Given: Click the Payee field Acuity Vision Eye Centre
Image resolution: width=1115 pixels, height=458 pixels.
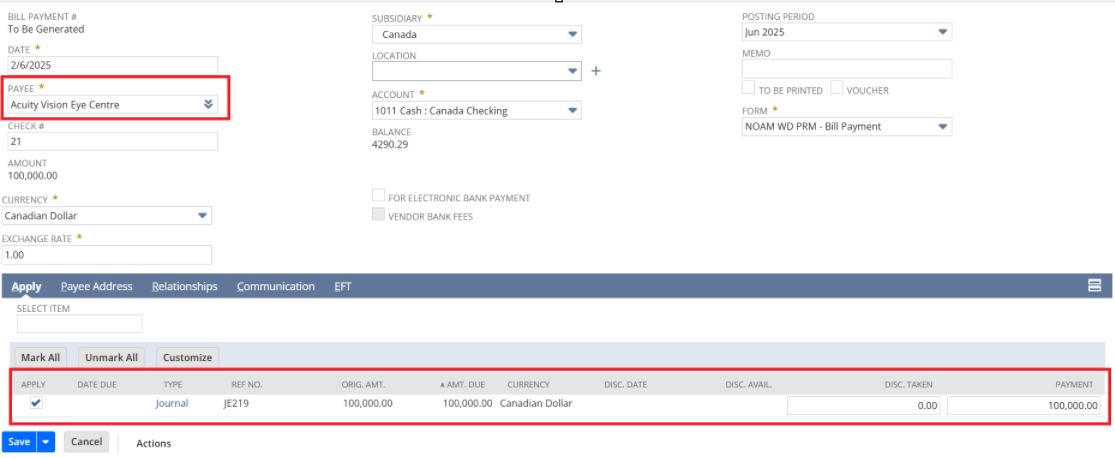Looking at the screenshot, I should [x=112, y=105].
